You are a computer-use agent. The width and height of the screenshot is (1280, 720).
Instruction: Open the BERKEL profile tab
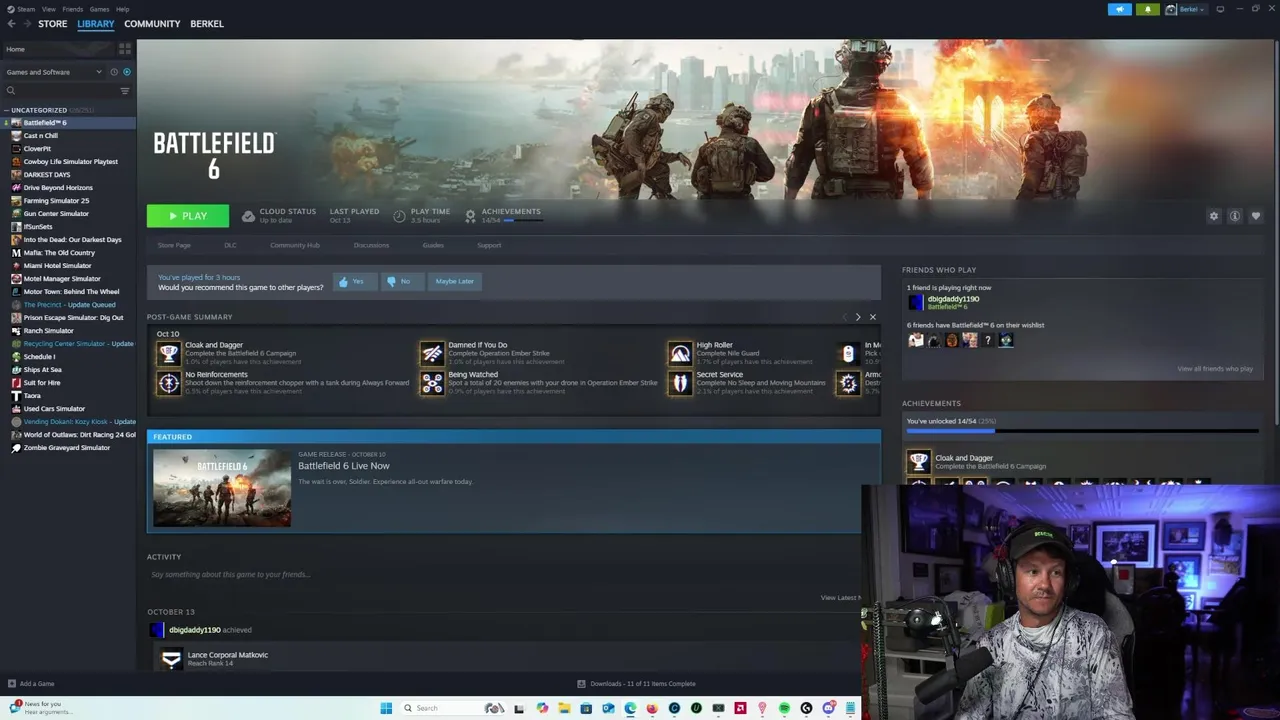tap(207, 24)
